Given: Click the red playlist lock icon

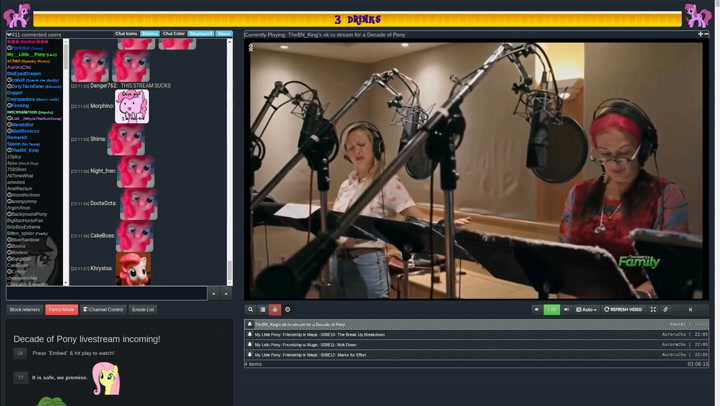Looking at the screenshot, I should [275, 310].
